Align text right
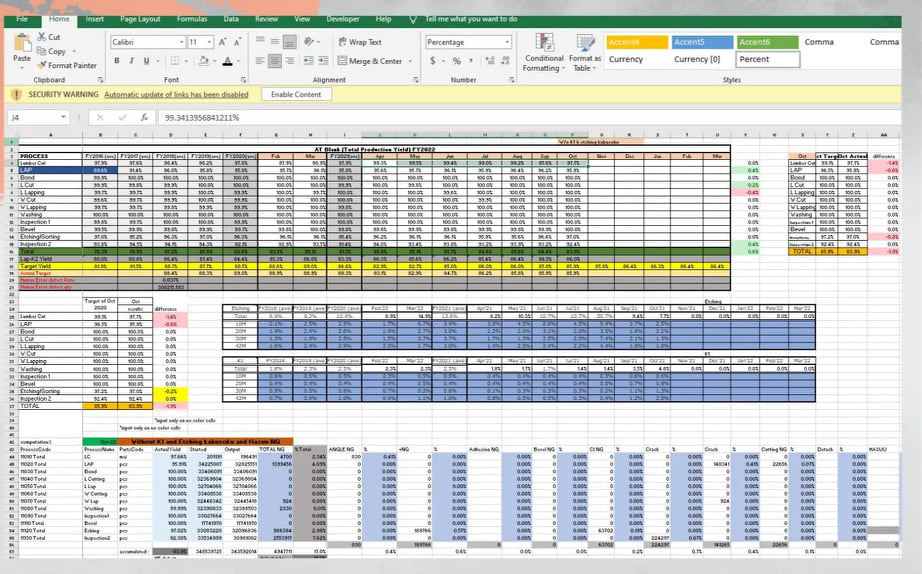 click(289, 61)
